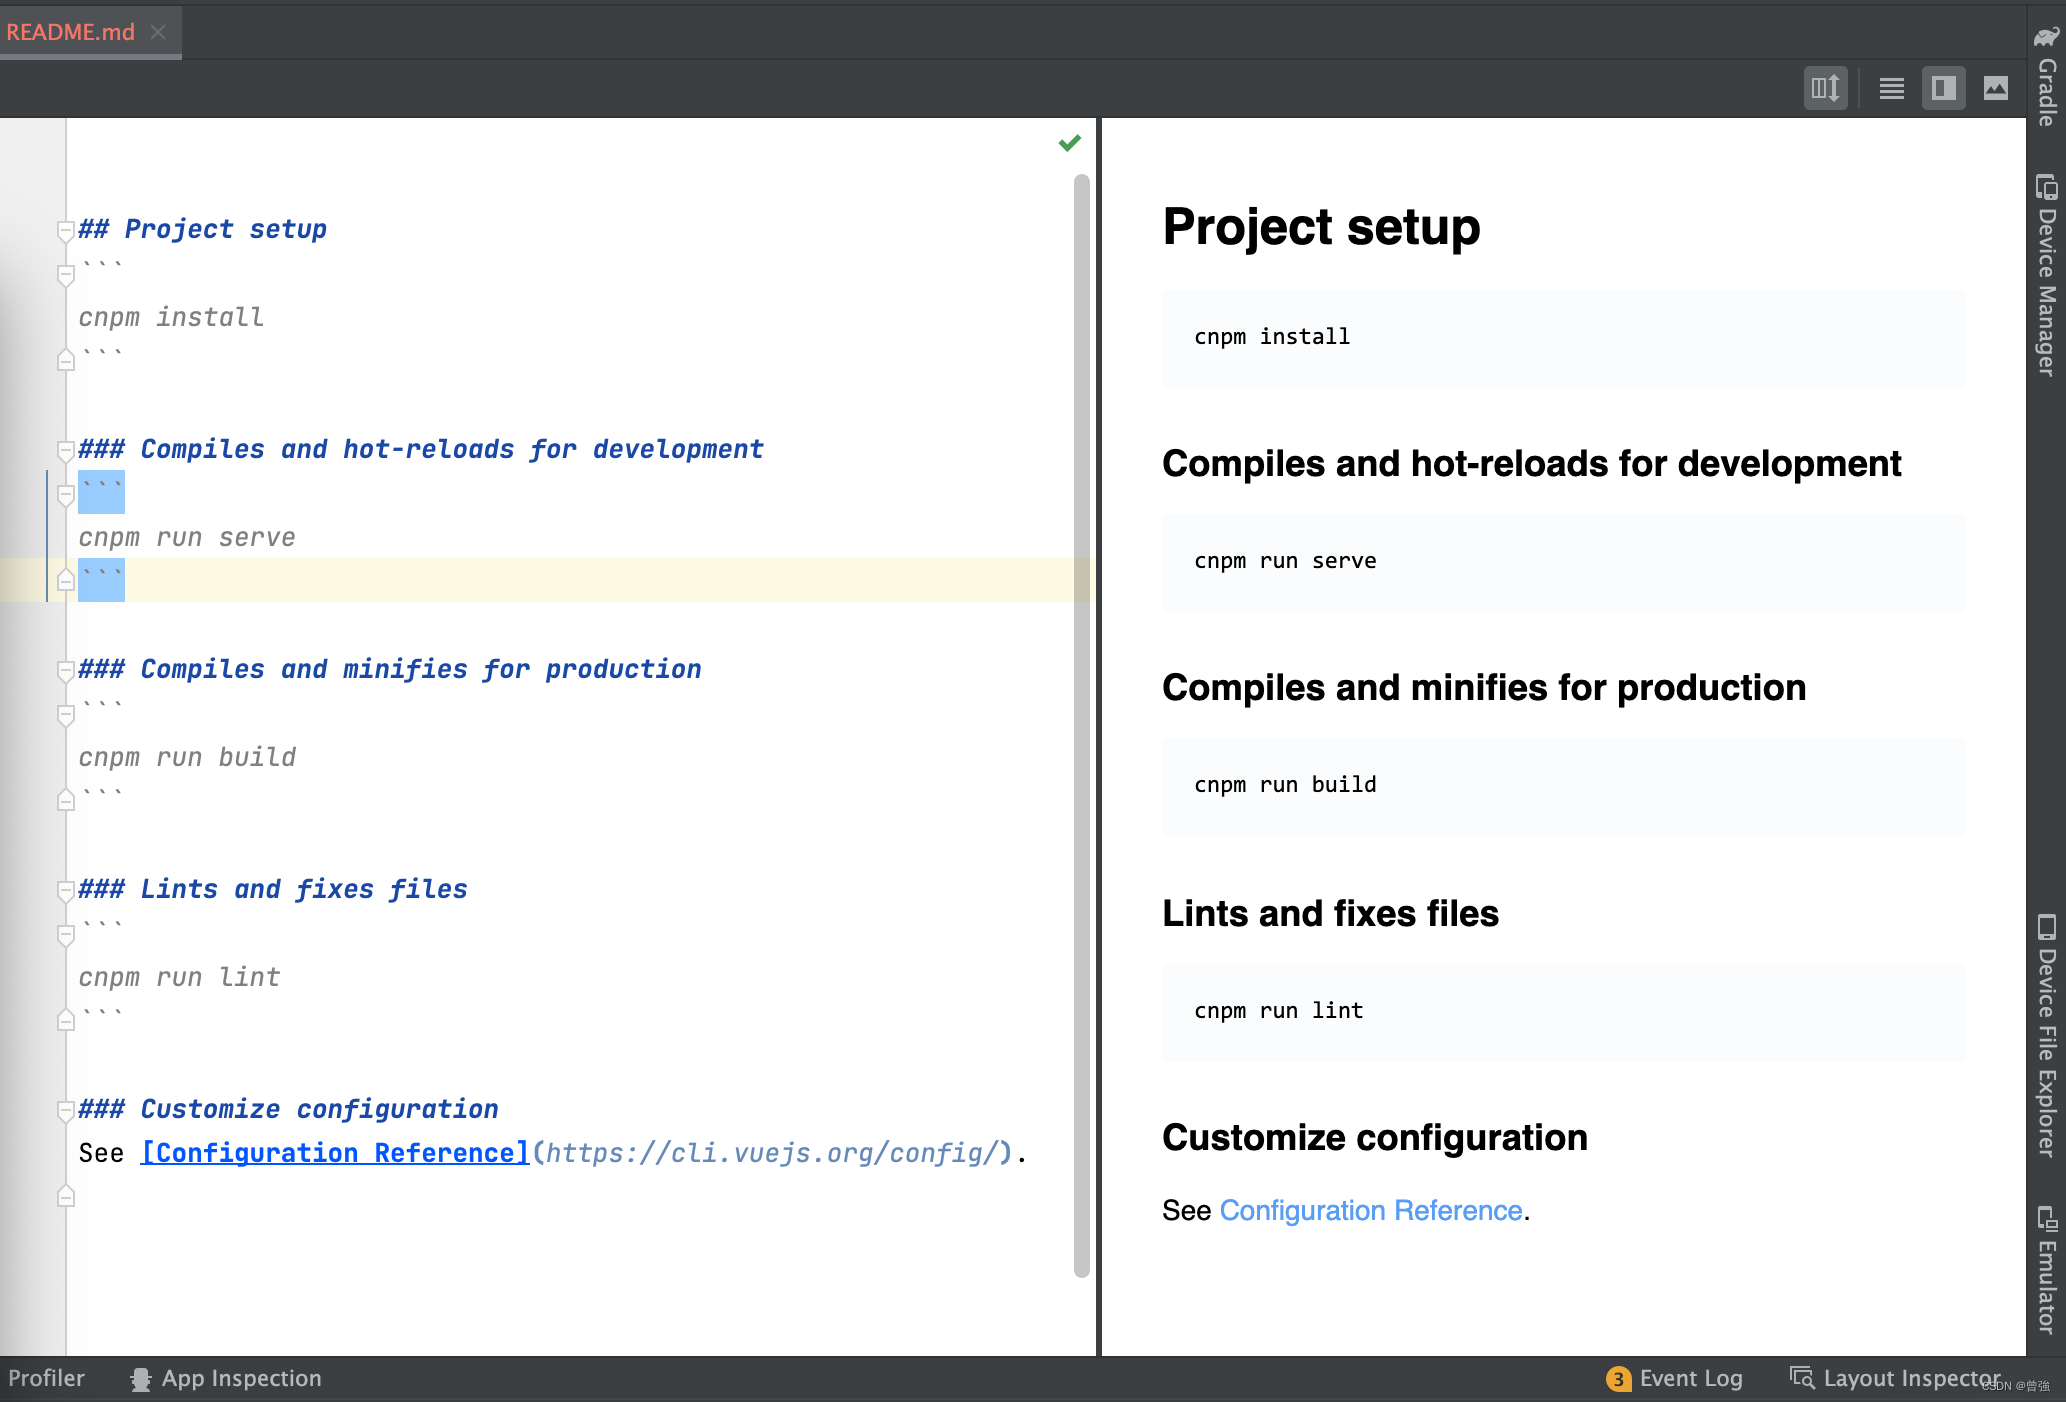Collapse the Project setup section fold arrow
The image size is (2066, 1402).
[66, 232]
